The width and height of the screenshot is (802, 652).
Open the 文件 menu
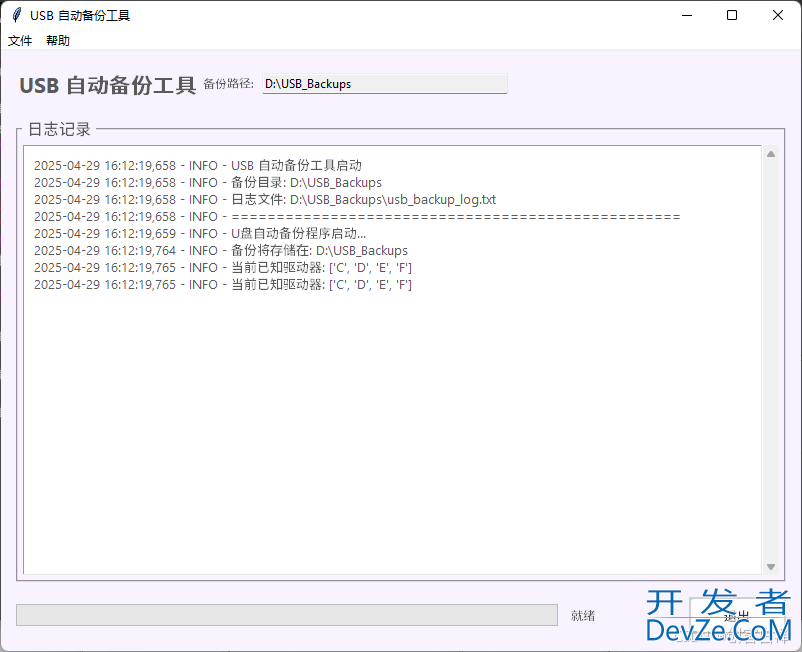coord(20,40)
